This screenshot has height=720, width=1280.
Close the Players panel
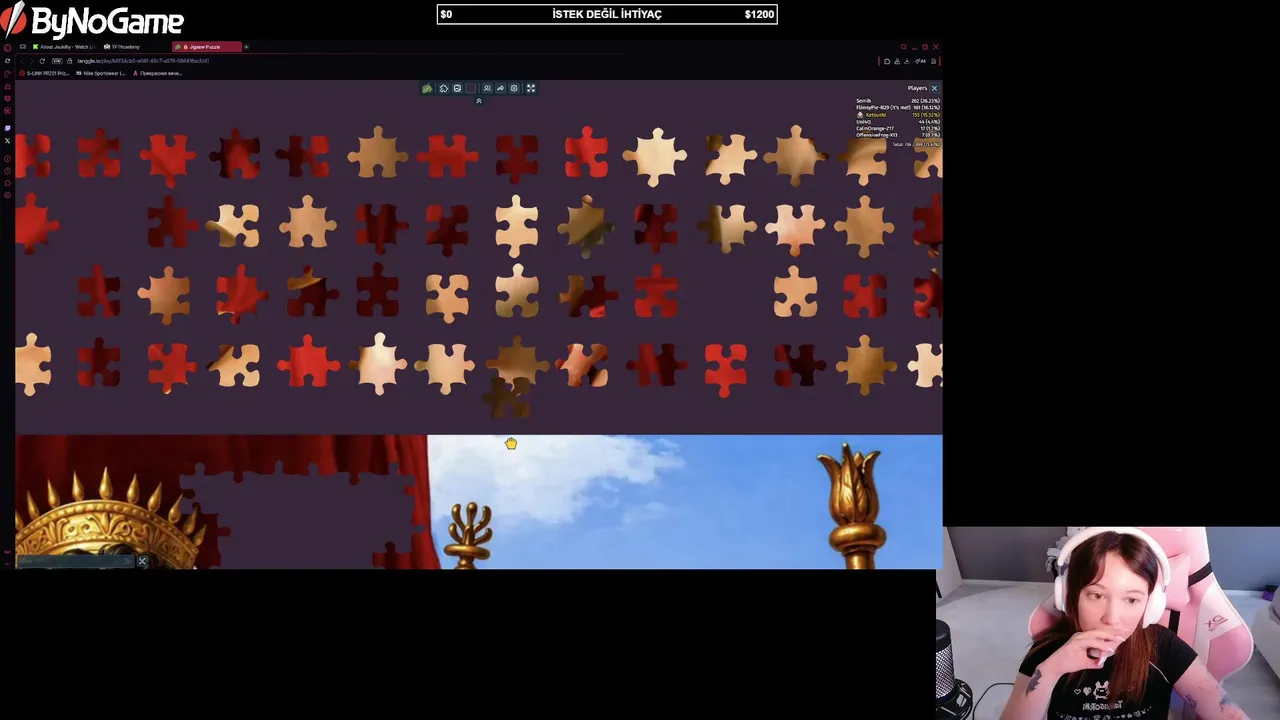(x=934, y=88)
